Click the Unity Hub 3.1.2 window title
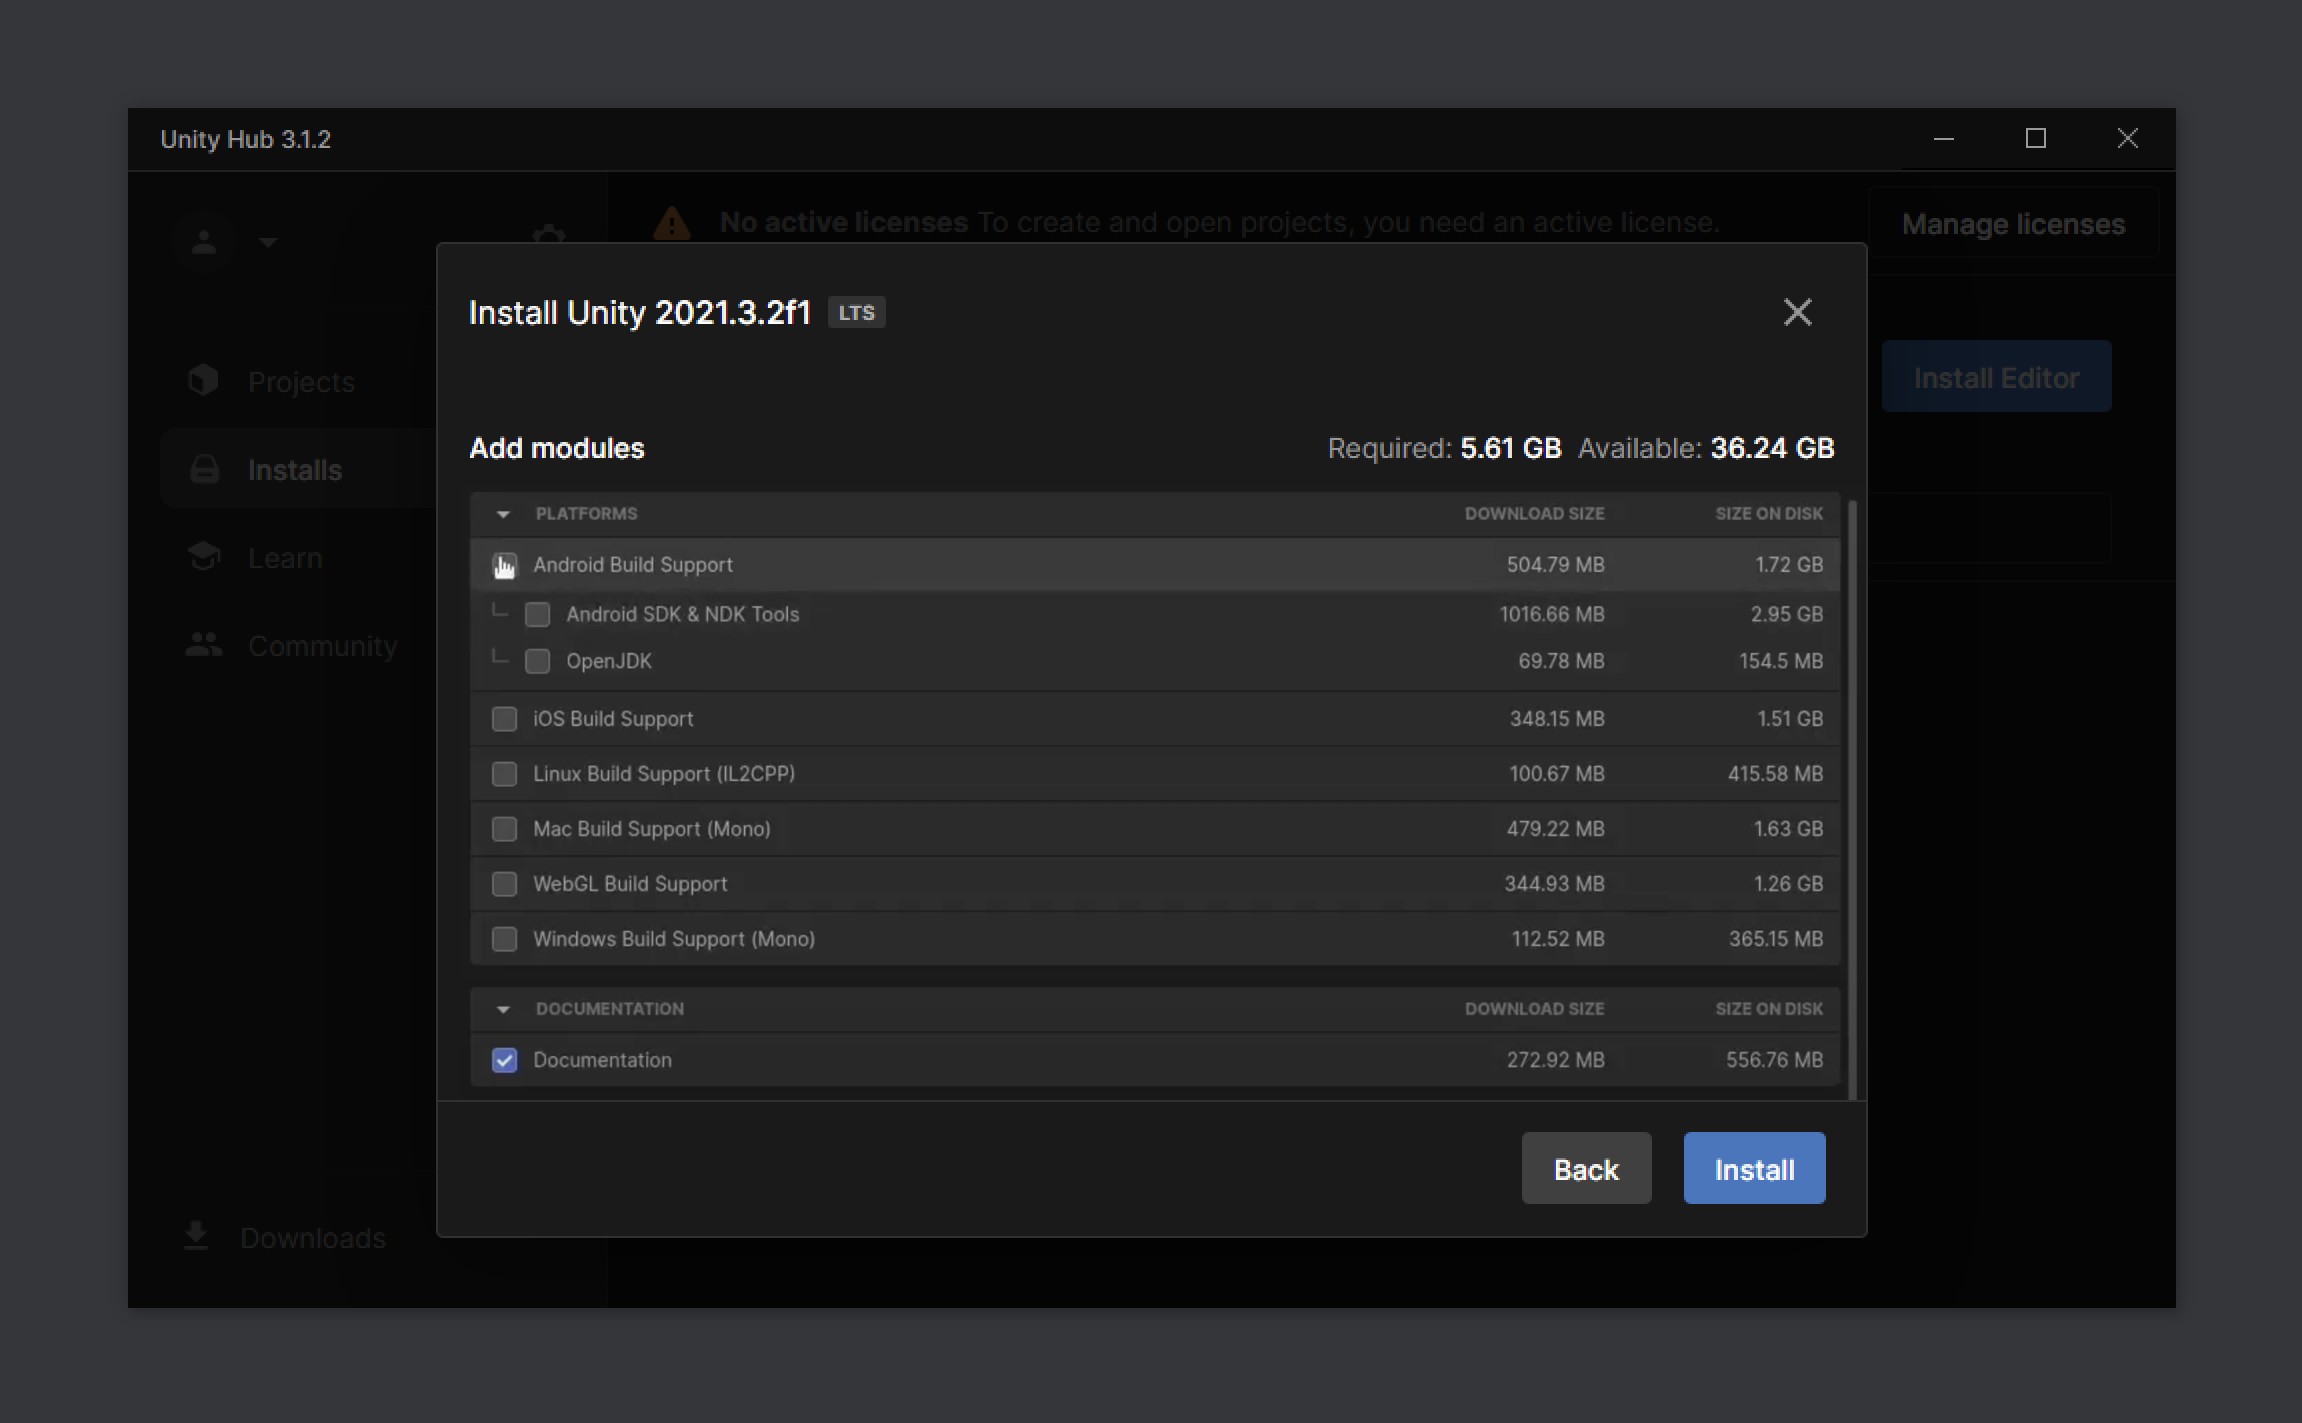The image size is (2302, 1423). pyautogui.click(x=245, y=139)
